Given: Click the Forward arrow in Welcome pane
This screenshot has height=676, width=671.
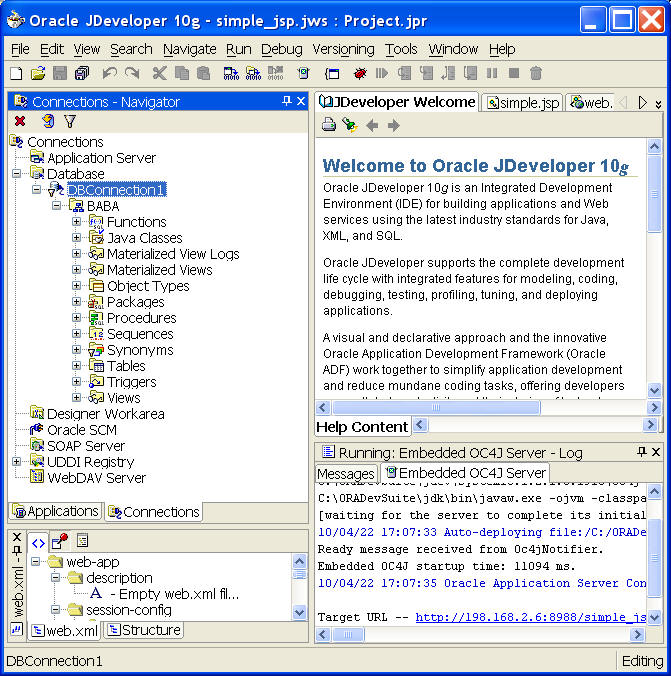Looking at the screenshot, I should click(393, 125).
